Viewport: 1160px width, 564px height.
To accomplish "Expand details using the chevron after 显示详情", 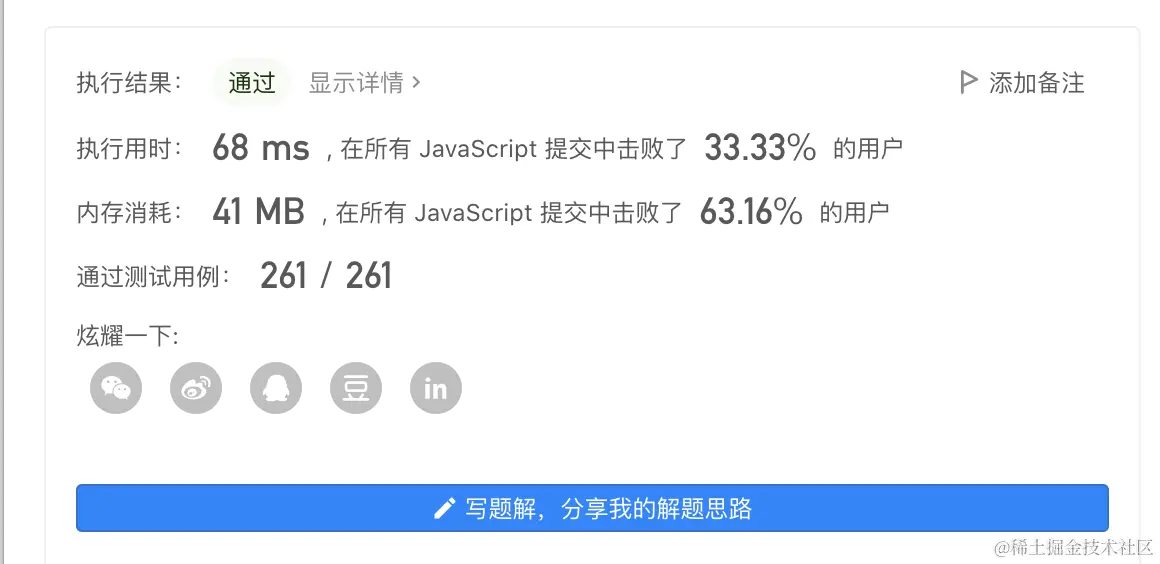I will 417,82.
